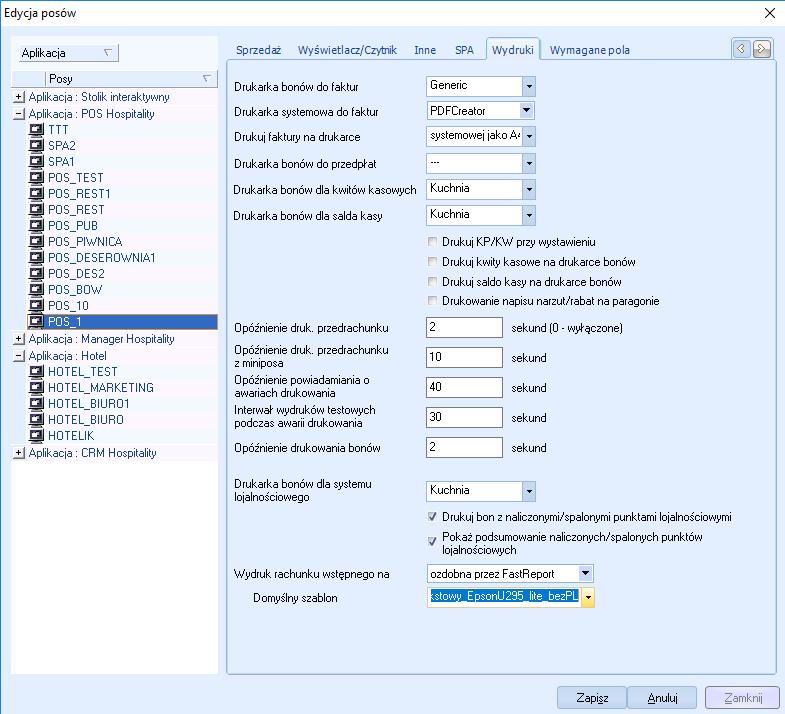Open Wydruk rachunku wstępnego na dropdown
Viewport: 785px width, 714px height.
coord(585,573)
